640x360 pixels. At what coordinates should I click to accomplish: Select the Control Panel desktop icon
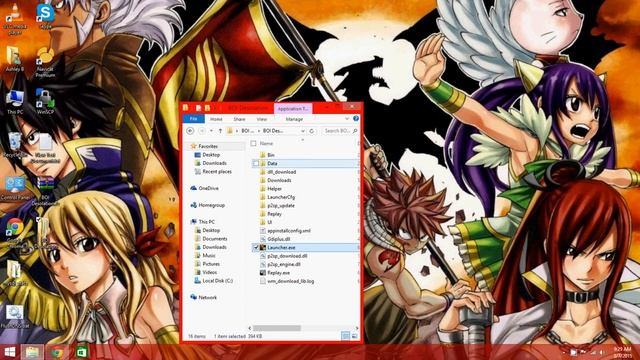coord(15,189)
